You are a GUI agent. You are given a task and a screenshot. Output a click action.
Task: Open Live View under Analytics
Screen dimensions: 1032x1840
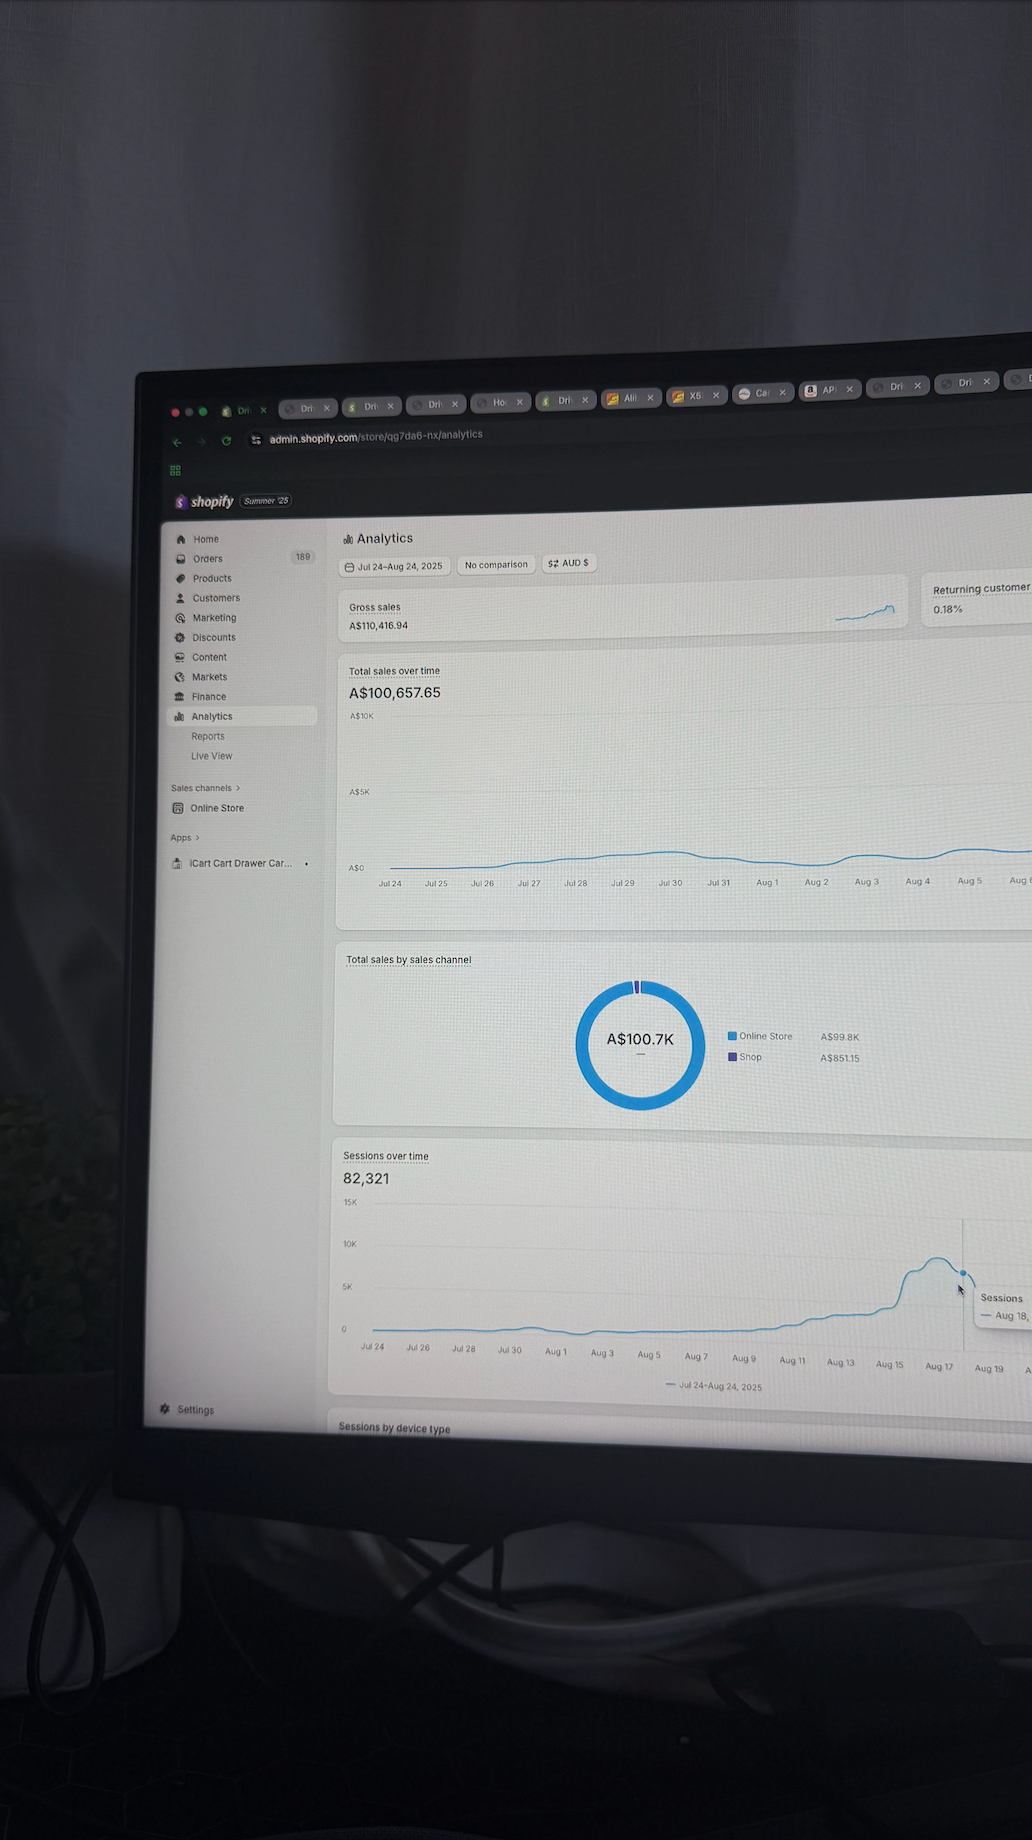[212, 756]
